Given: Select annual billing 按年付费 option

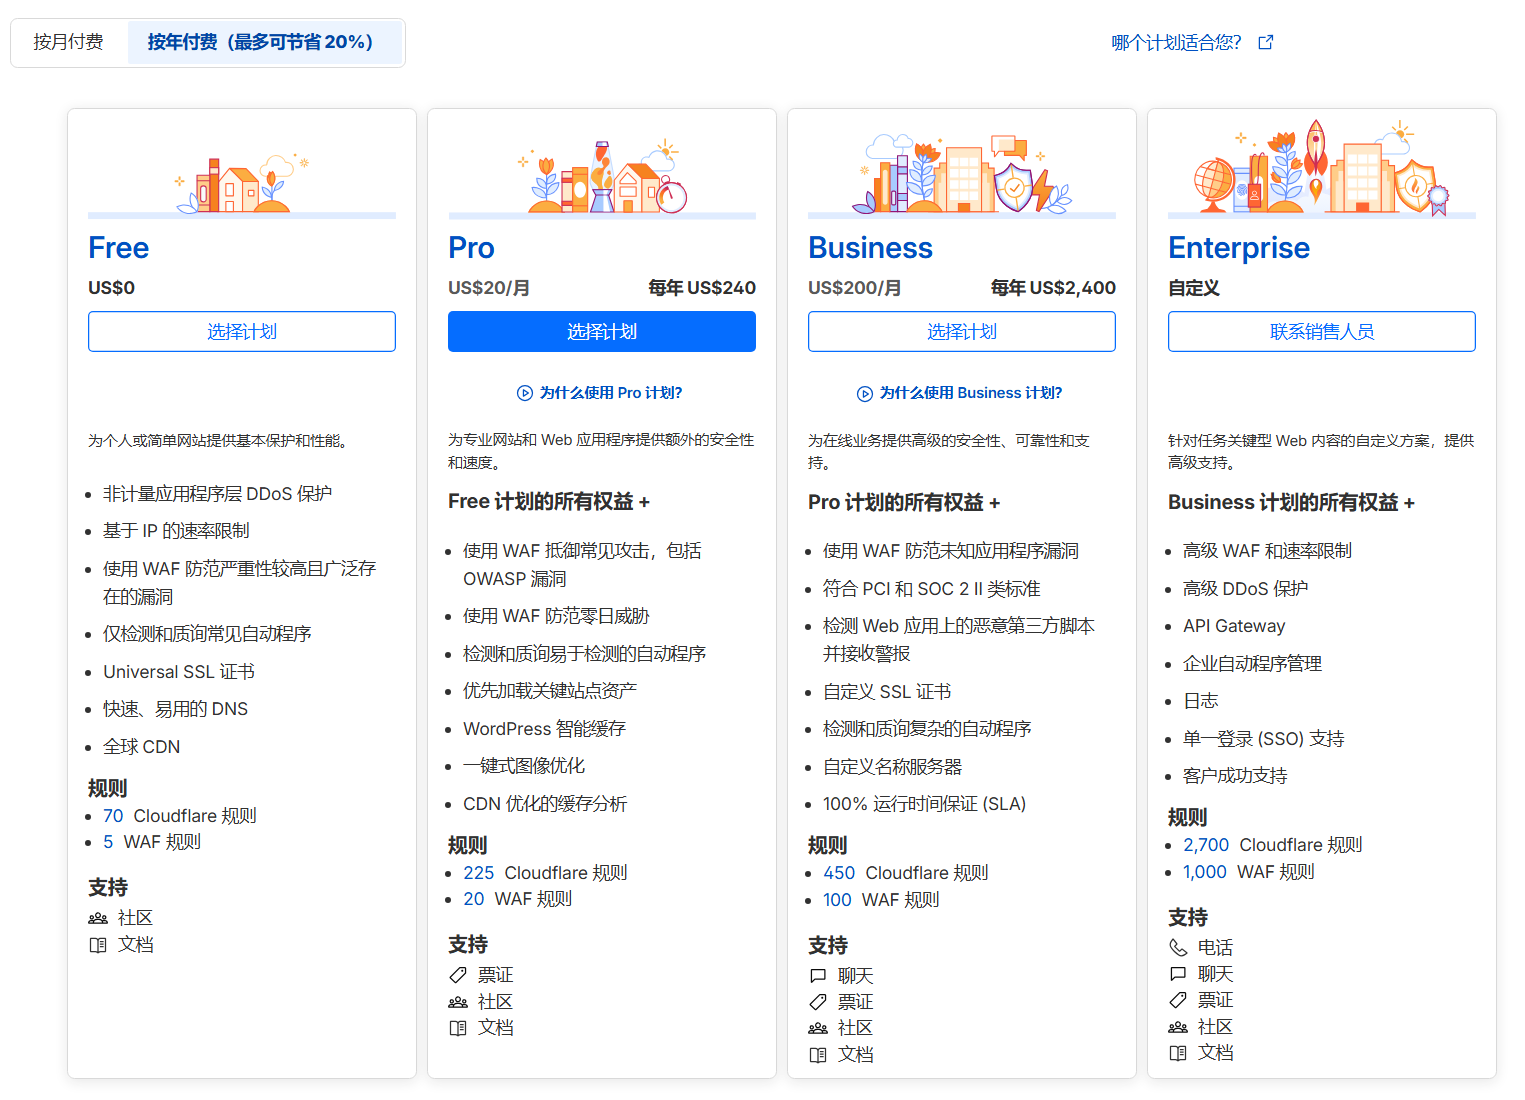Looking at the screenshot, I should point(264,42).
